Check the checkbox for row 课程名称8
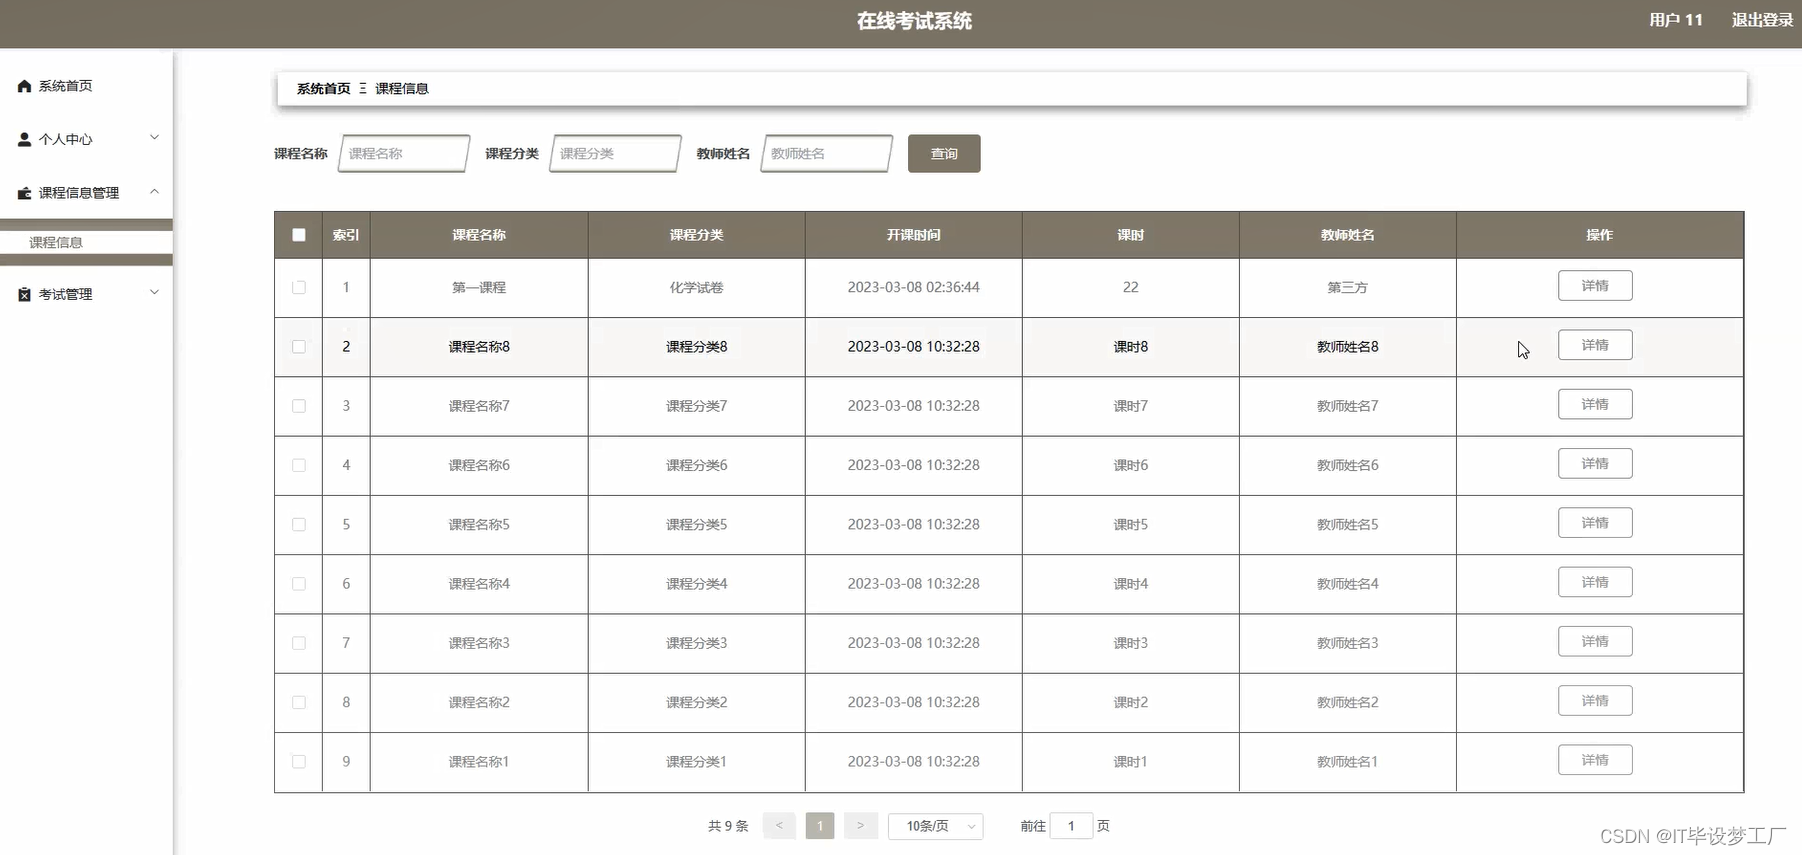Screen dimensions: 1802x855 click(299, 347)
